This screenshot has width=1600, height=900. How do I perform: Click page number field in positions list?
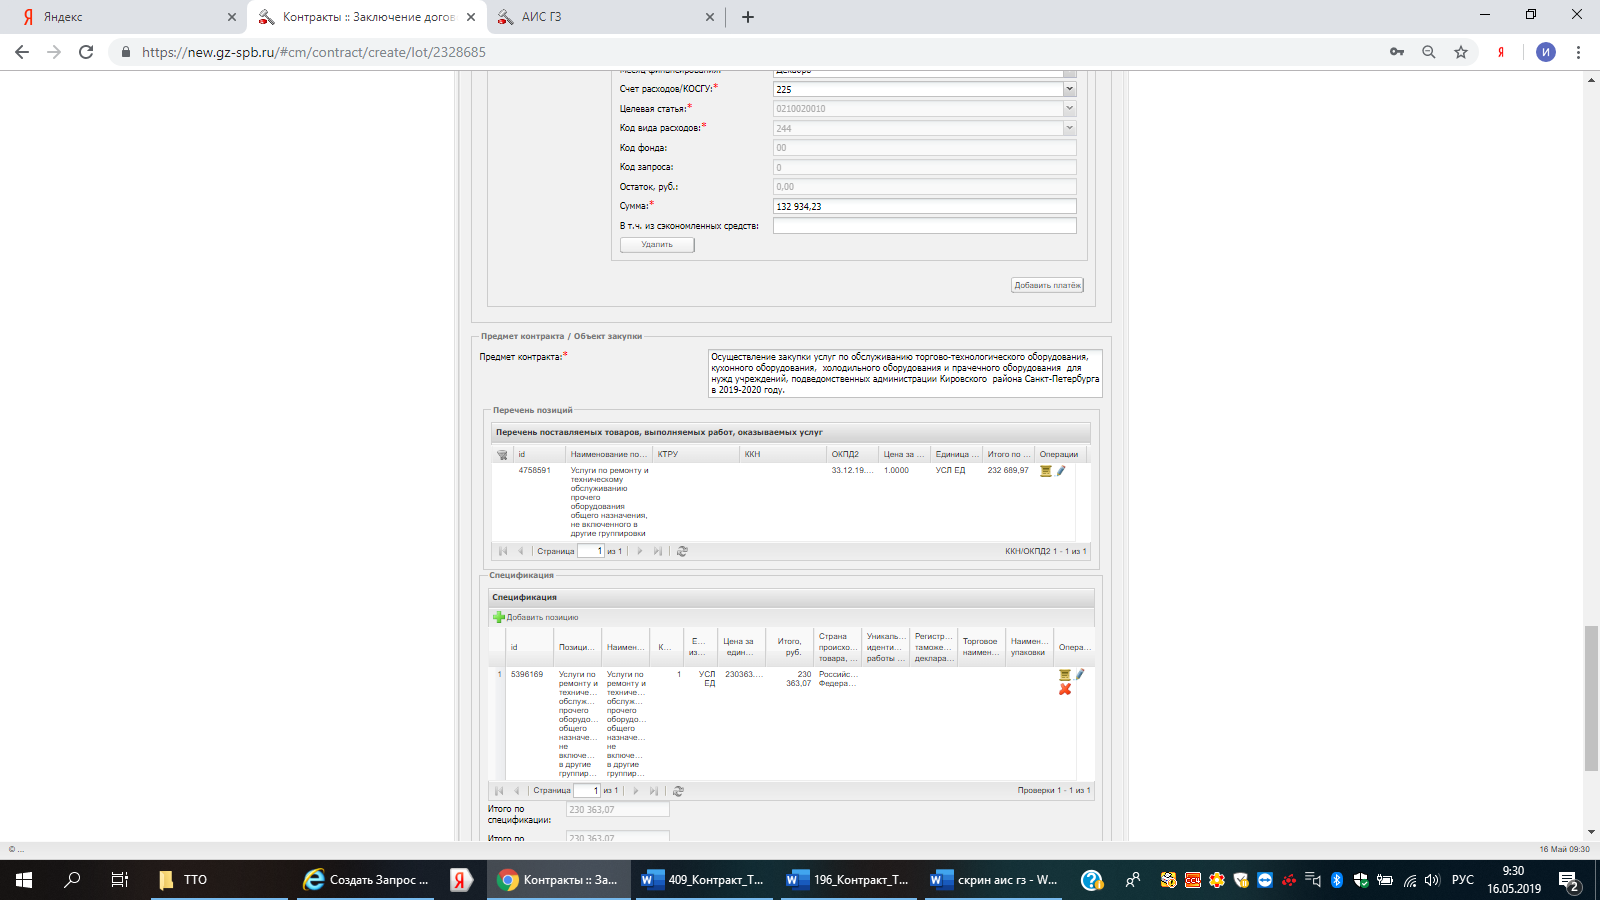pyautogui.click(x=591, y=551)
